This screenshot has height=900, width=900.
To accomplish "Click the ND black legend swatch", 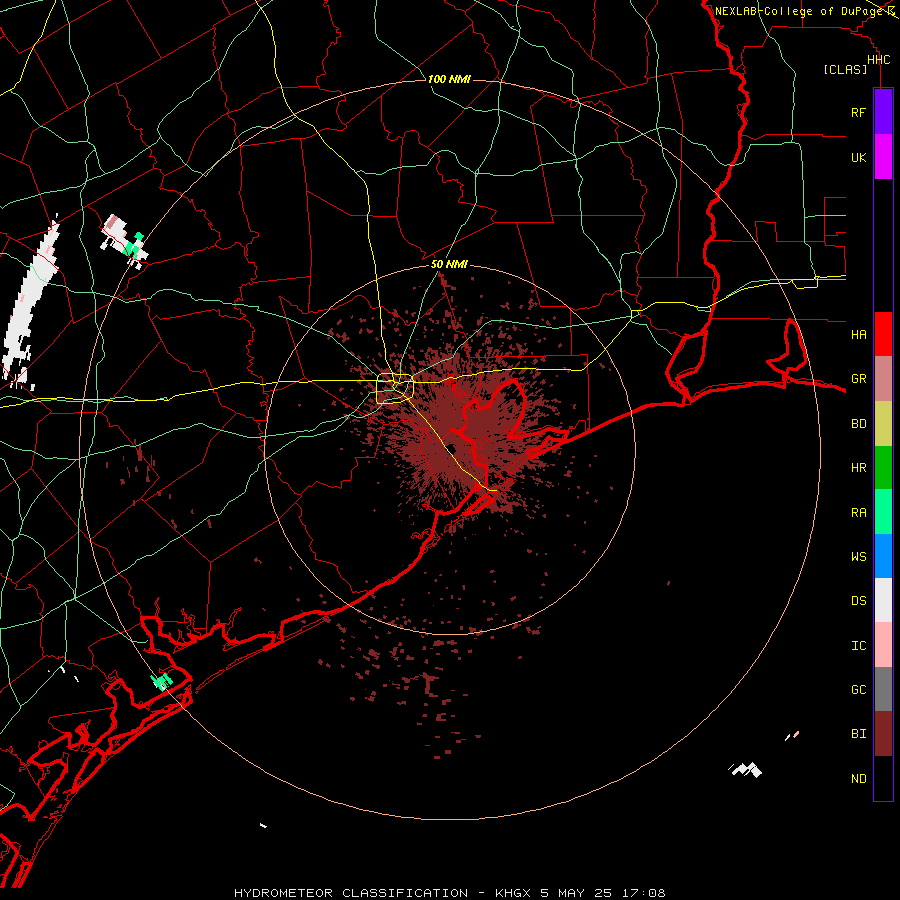I will (883, 778).
